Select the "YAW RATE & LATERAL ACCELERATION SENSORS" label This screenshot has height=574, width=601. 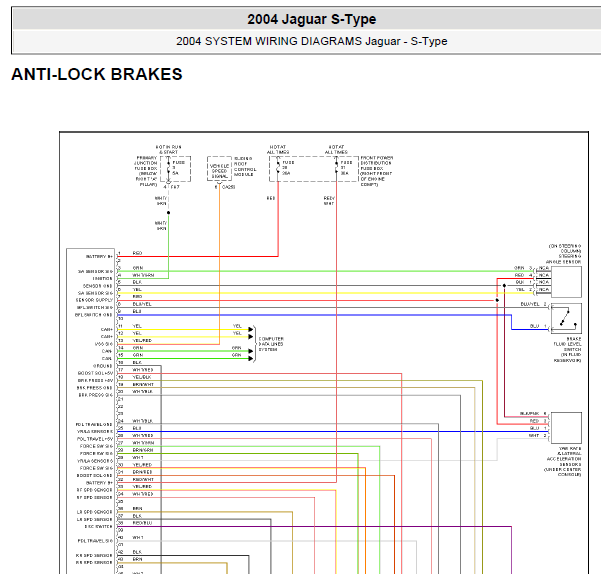click(x=563, y=461)
